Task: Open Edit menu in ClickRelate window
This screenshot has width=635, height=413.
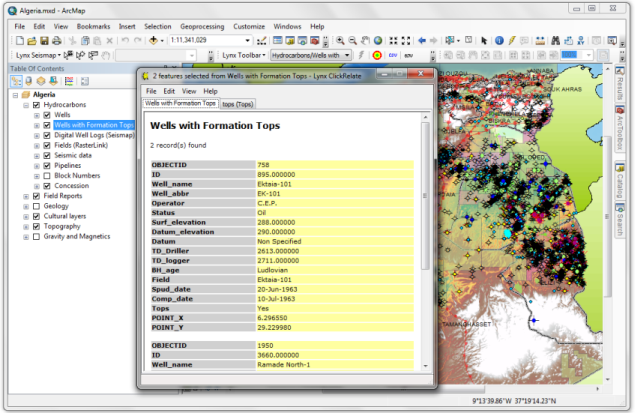Action: point(169,91)
